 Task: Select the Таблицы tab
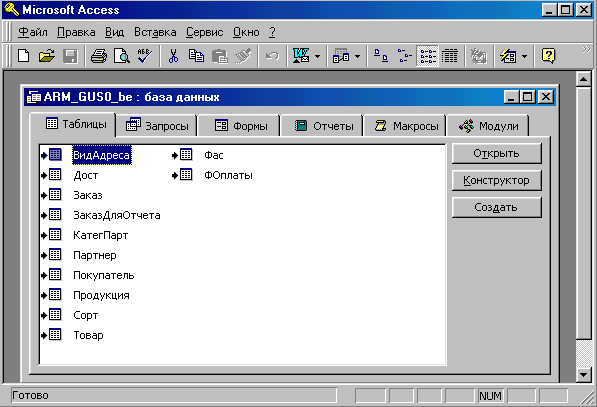pos(73,124)
